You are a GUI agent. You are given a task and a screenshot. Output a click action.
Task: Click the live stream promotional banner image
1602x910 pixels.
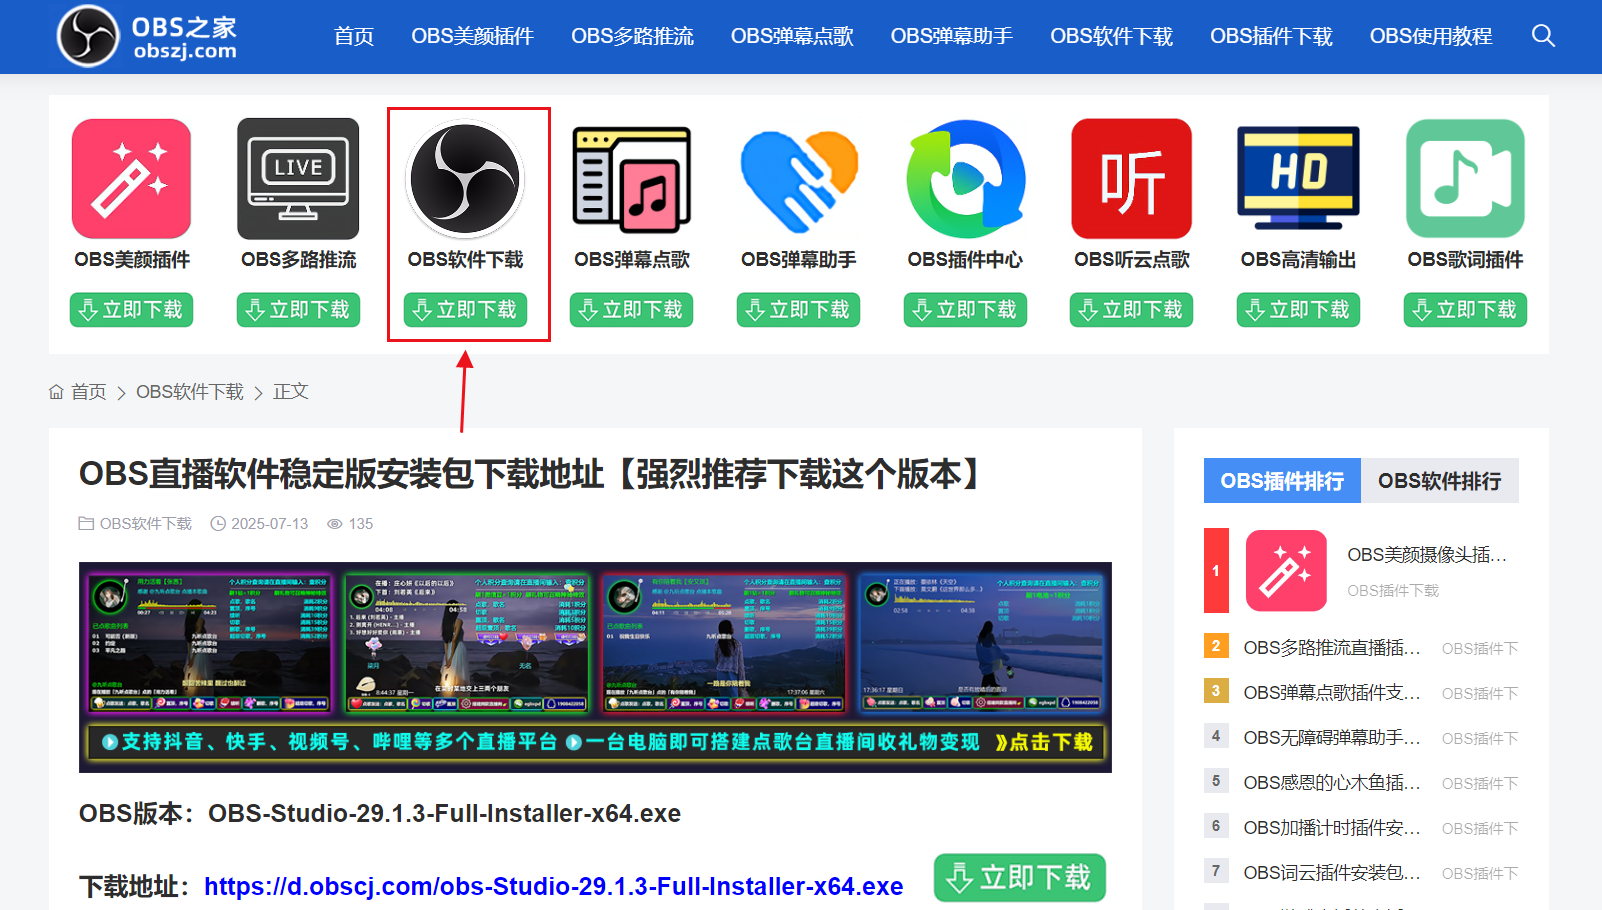coord(595,667)
